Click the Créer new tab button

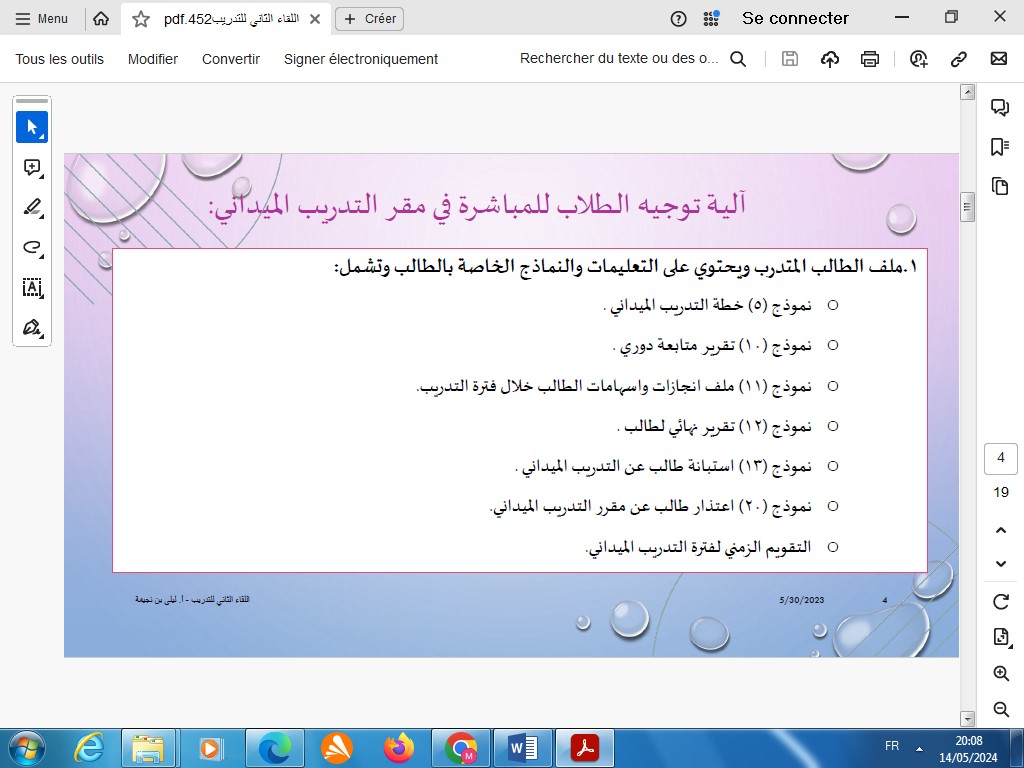[370, 19]
